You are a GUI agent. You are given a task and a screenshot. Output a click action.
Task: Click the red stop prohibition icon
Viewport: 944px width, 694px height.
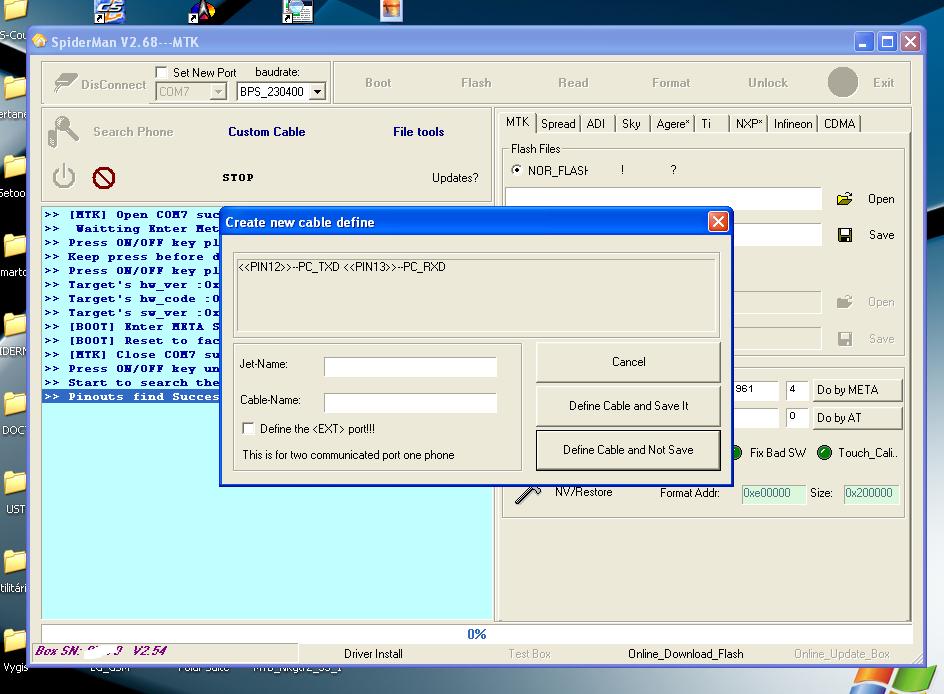pos(104,178)
